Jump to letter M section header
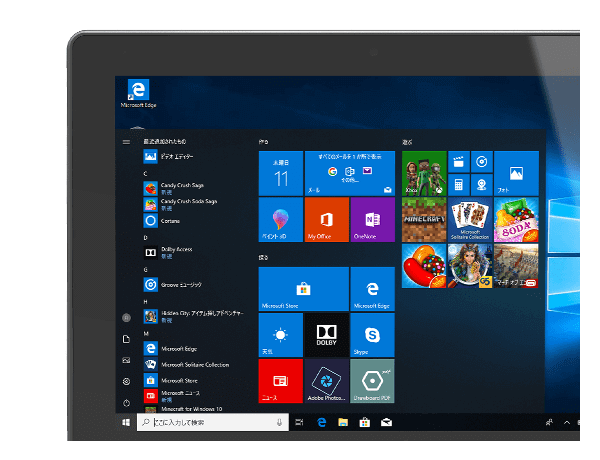 pyautogui.click(x=146, y=334)
